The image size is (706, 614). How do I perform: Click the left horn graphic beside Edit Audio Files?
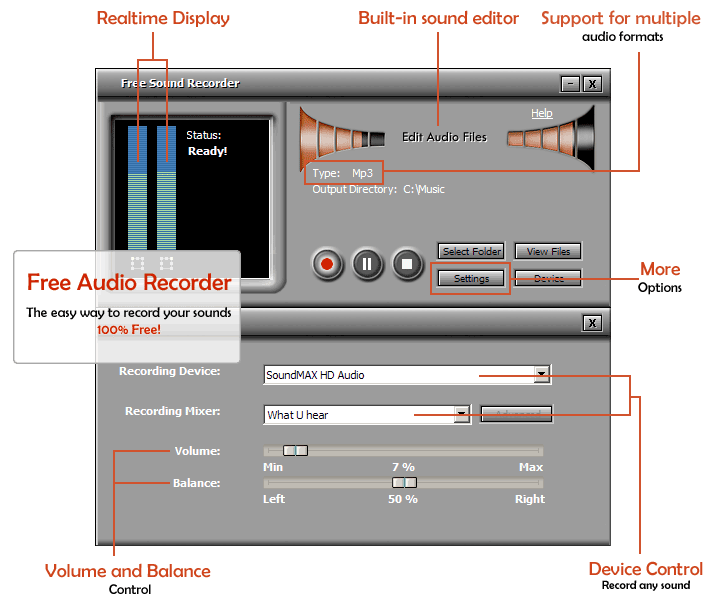[x=342, y=138]
